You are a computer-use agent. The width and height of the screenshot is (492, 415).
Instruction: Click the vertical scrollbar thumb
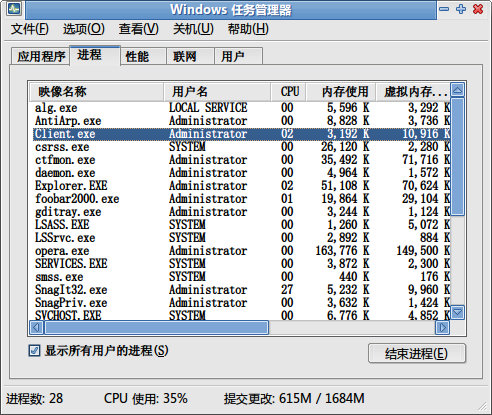click(x=457, y=157)
